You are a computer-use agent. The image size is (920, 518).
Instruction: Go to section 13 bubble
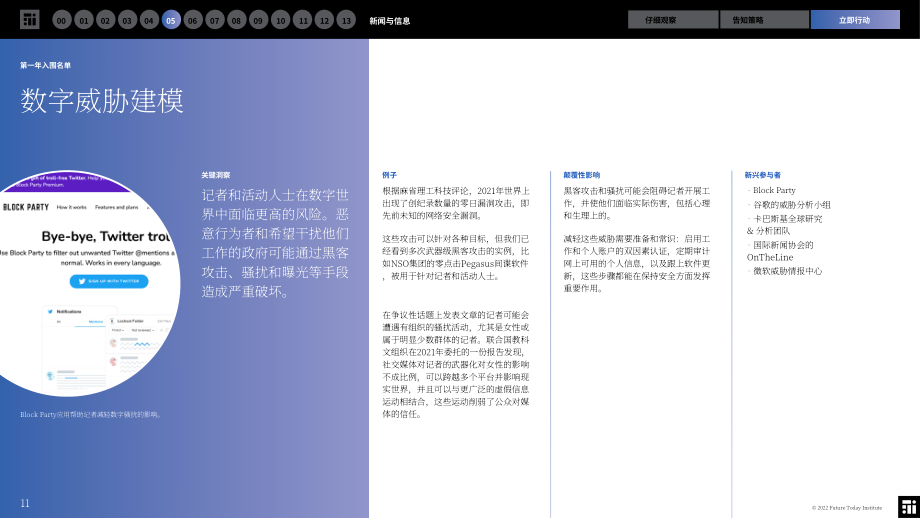click(x=346, y=20)
